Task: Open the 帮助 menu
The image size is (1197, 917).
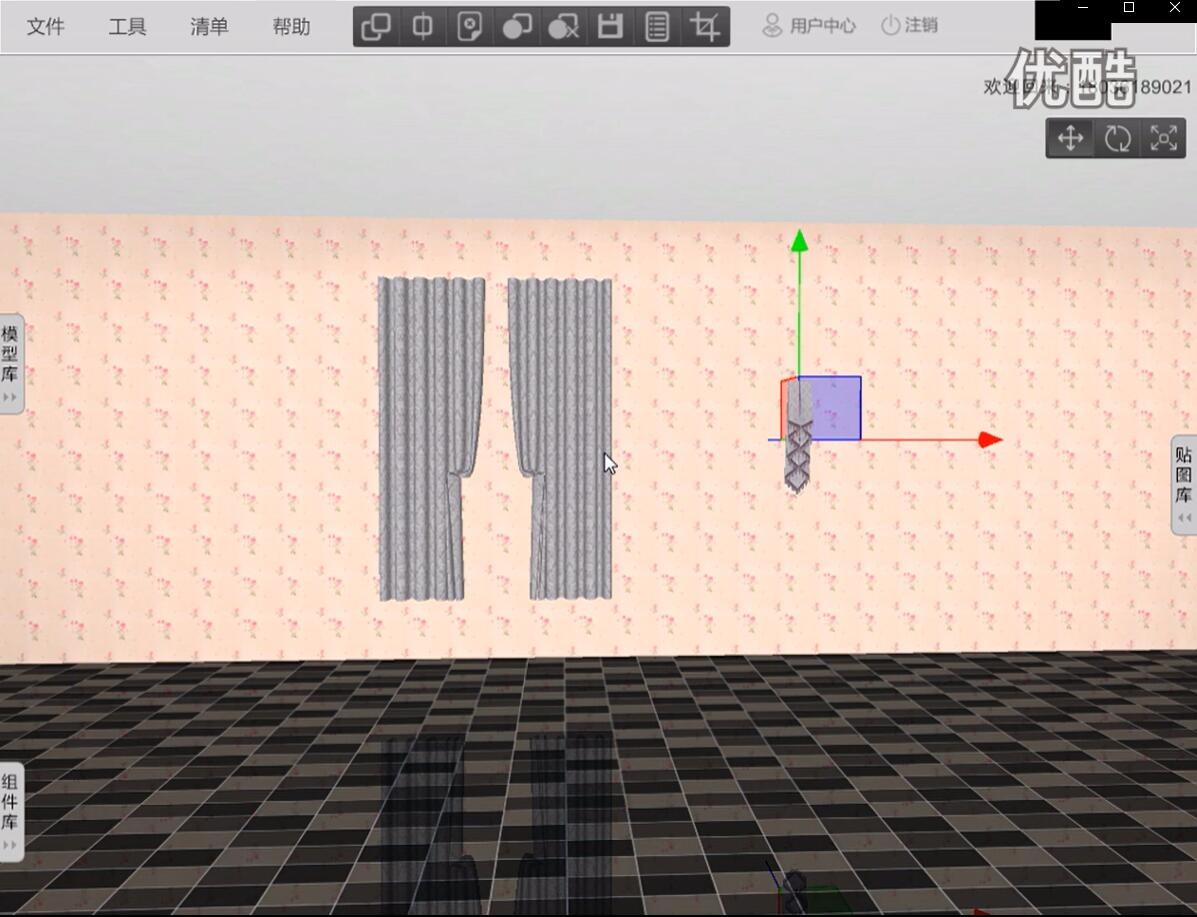Action: (291, 27)
